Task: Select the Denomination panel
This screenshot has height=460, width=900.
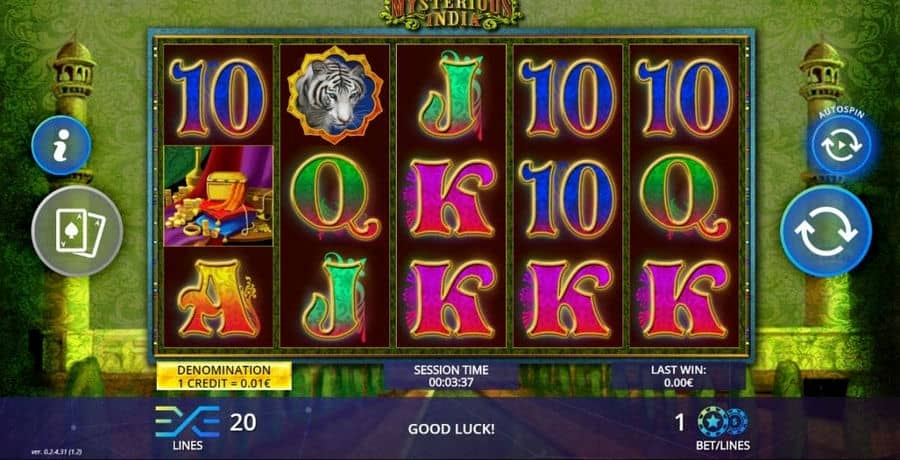Action: 224,376
